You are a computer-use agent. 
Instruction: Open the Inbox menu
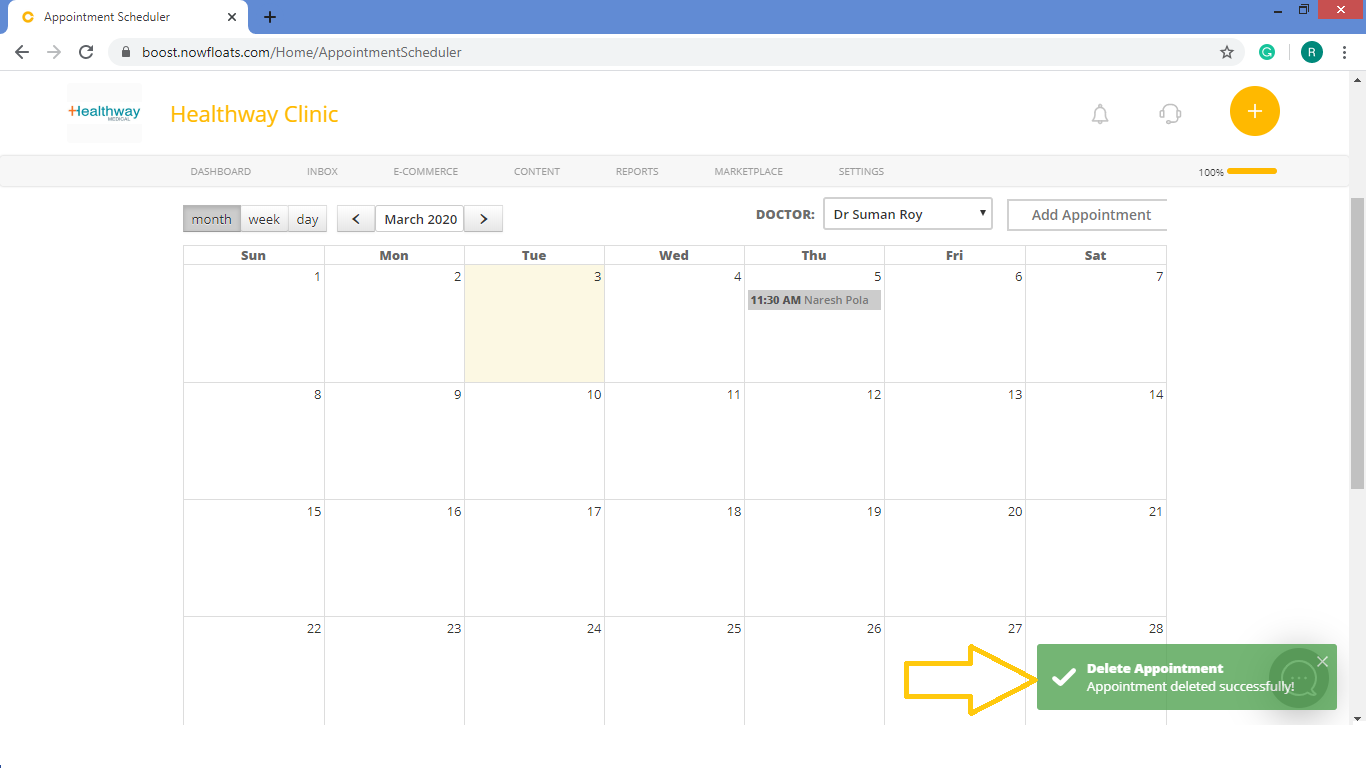tap(322, 172)
